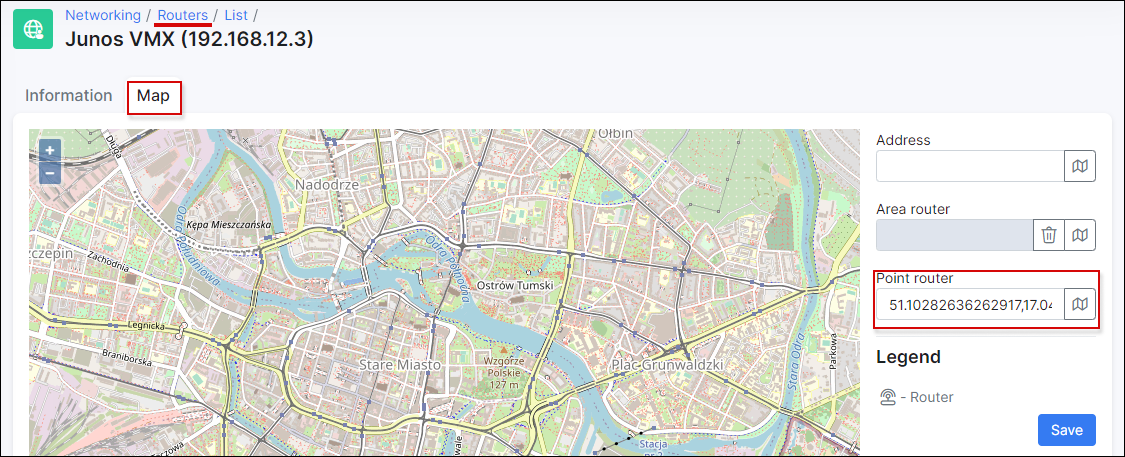This screenshot has height=457, width=1125.
Task: Click the Legend heading
Action: pos(908,357)
